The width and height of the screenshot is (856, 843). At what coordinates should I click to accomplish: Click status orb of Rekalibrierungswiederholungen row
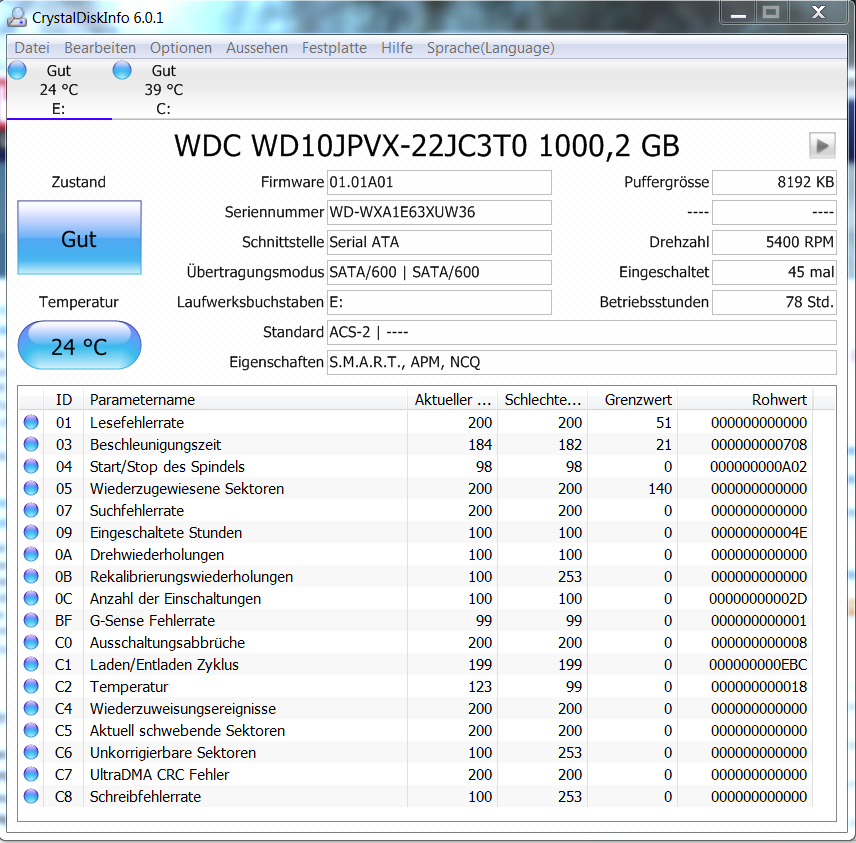[x=31, y=576]
